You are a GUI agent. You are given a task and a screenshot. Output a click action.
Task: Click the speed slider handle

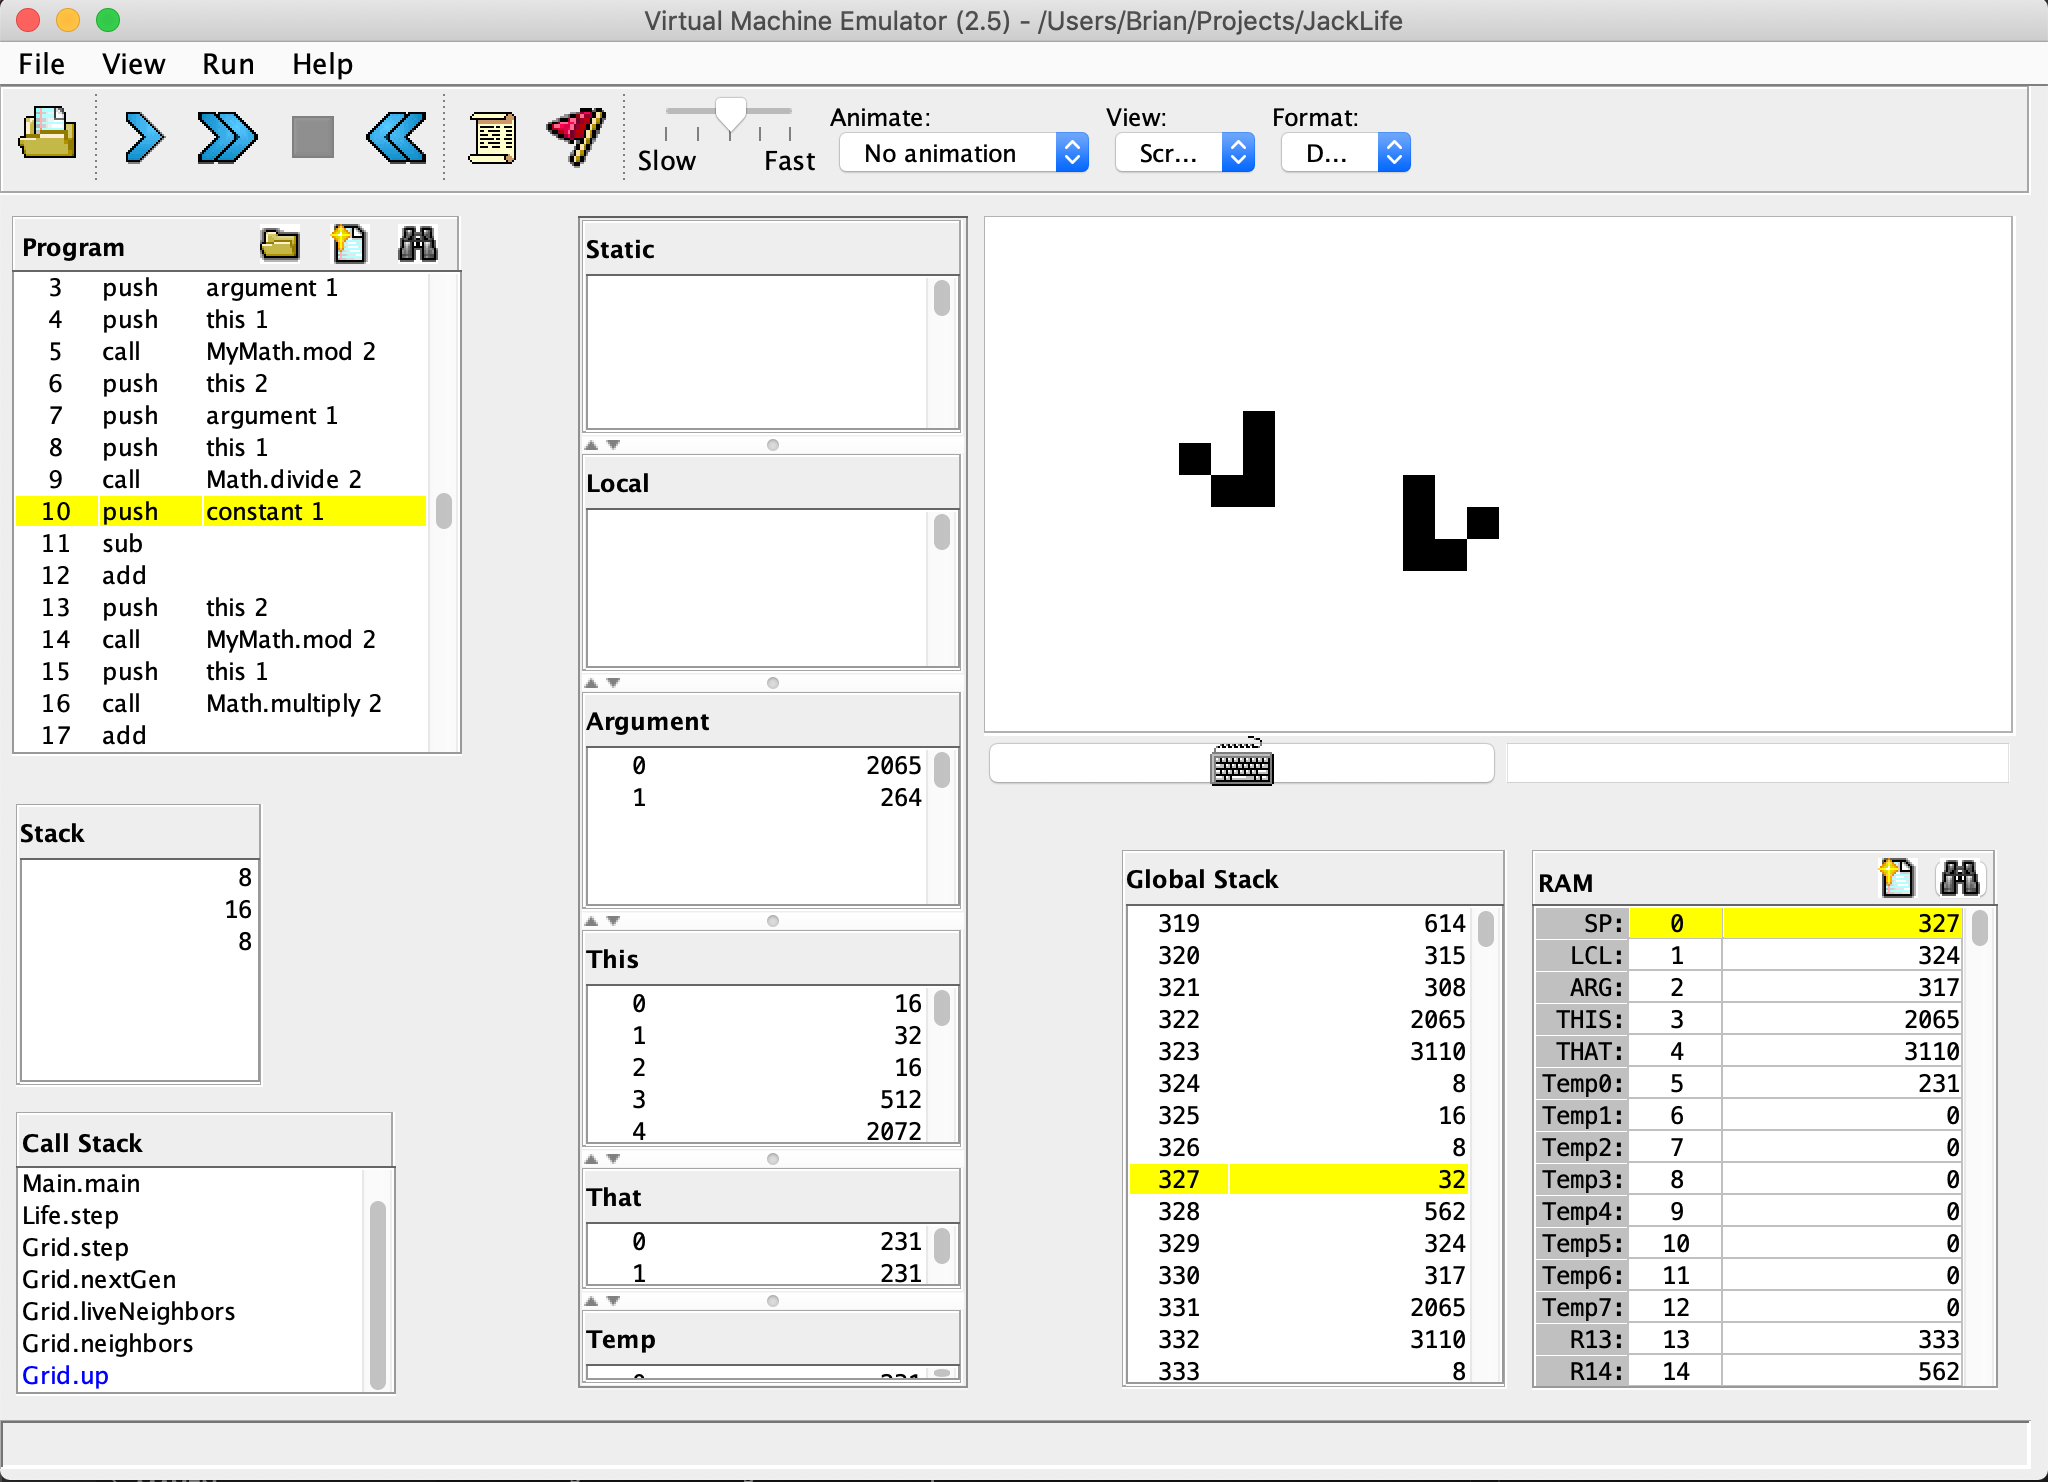point(731,114)
